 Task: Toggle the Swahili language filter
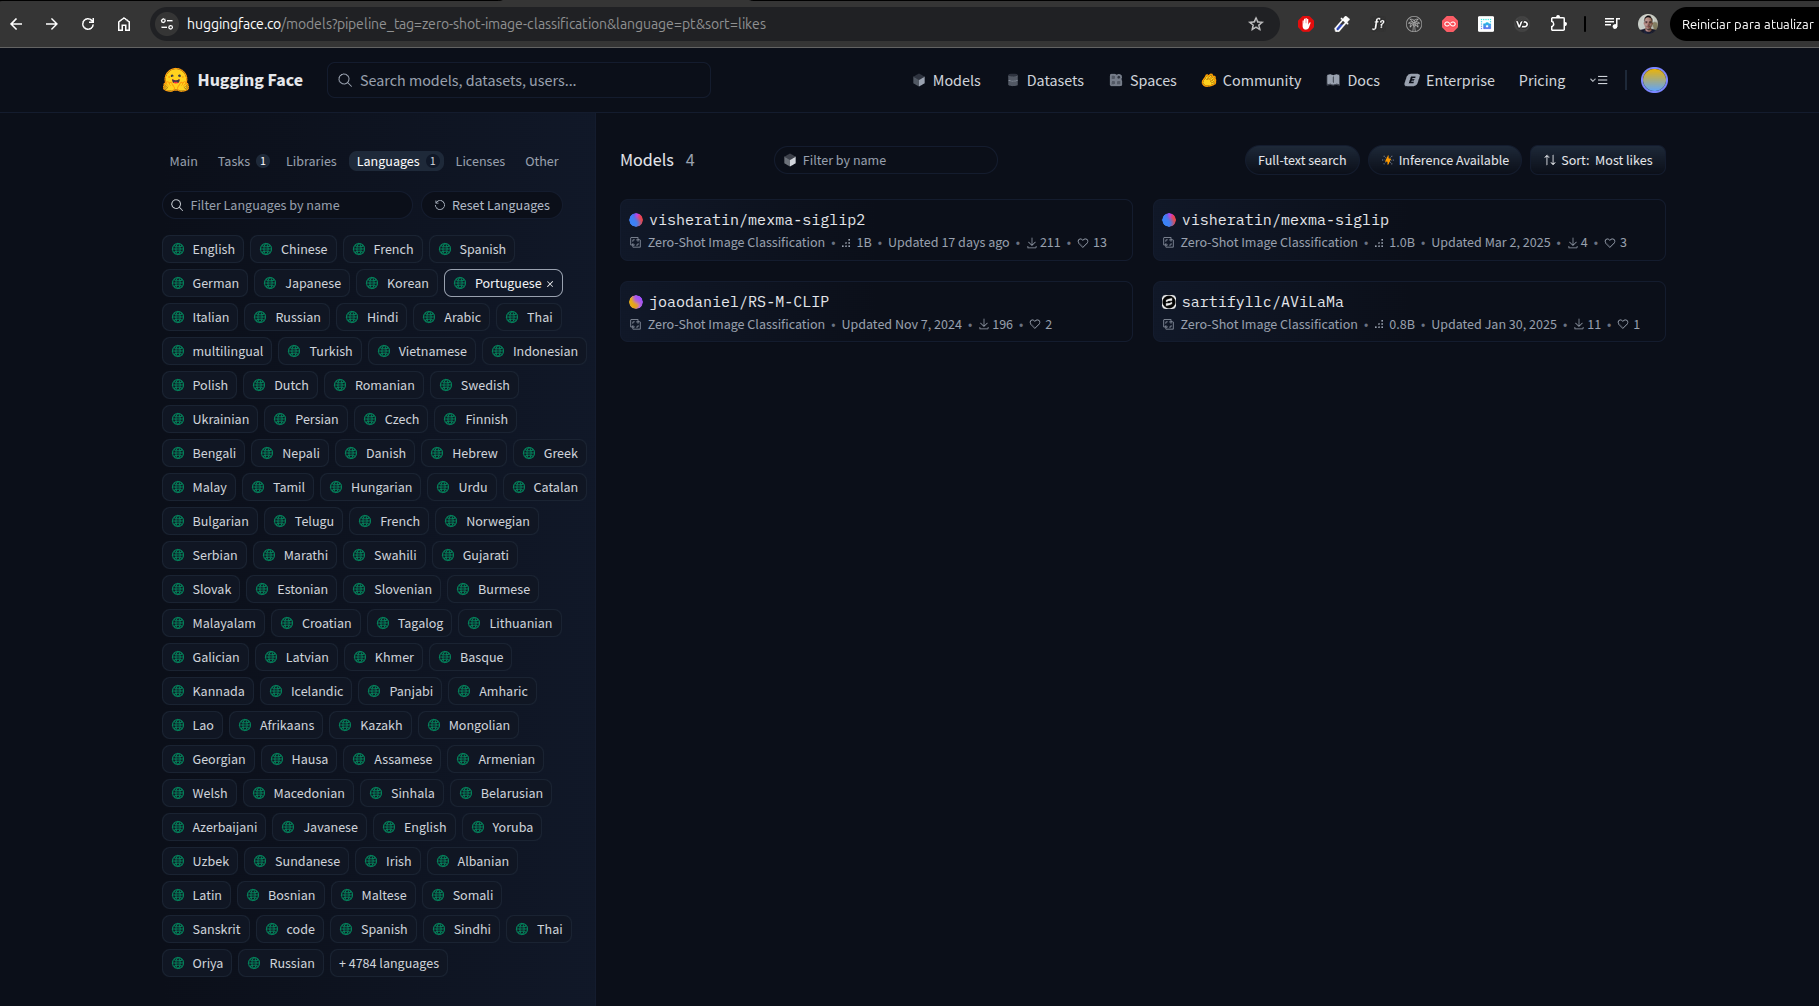click(385, 556)
